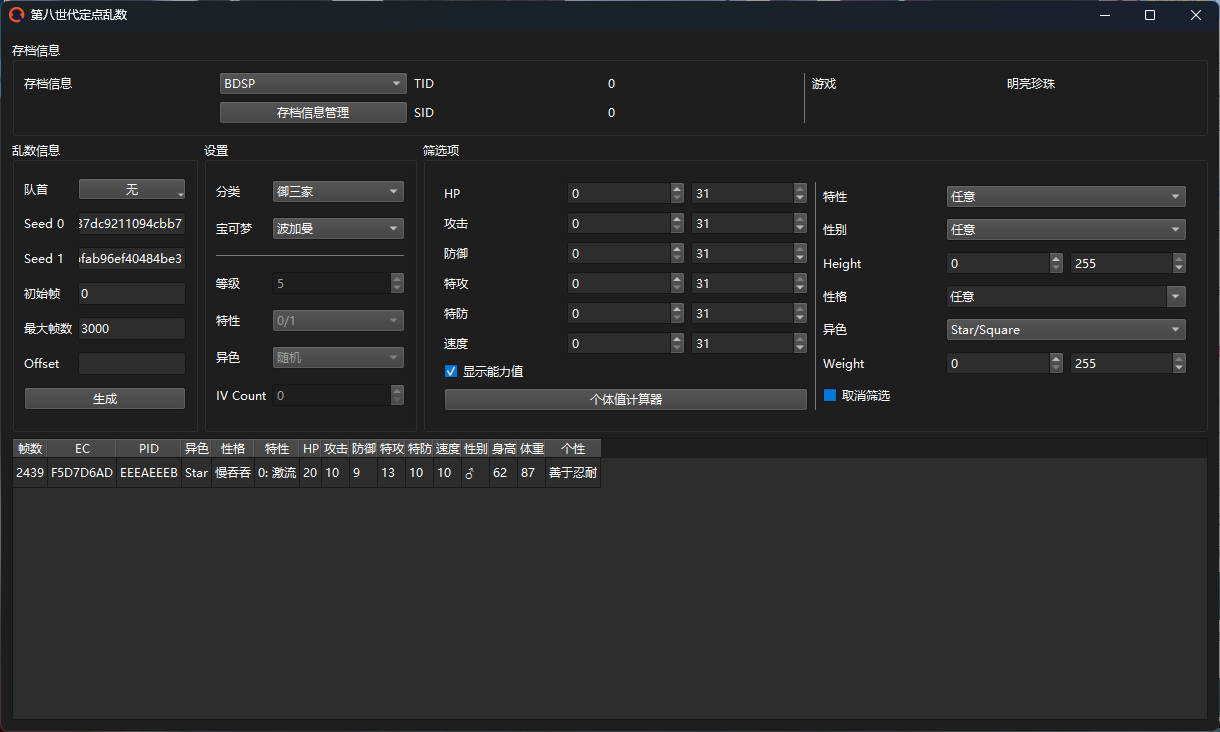Image resolution: width=1220 pixels, height=732 pixels.
Task: Open the 宝可梦 波加曼 dropdown
Action: point(338,229)
